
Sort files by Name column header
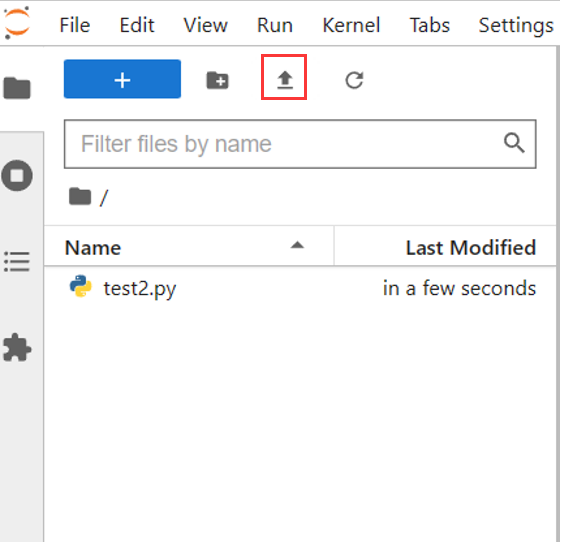[x=189, y=247]
